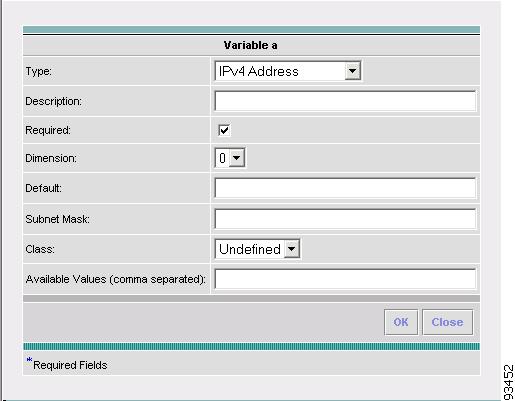Open the Type dropdown arrow
515x401 pixels.
[x=352, y=71]
